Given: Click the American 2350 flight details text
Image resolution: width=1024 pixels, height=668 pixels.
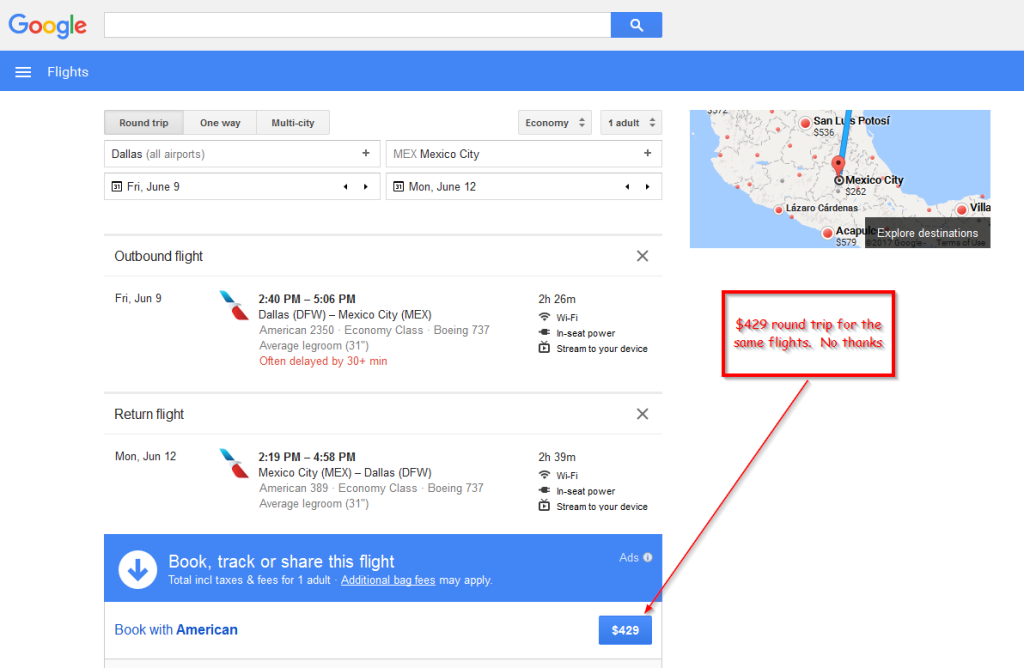Looking at the screenshot, I should tap(374, 330).
